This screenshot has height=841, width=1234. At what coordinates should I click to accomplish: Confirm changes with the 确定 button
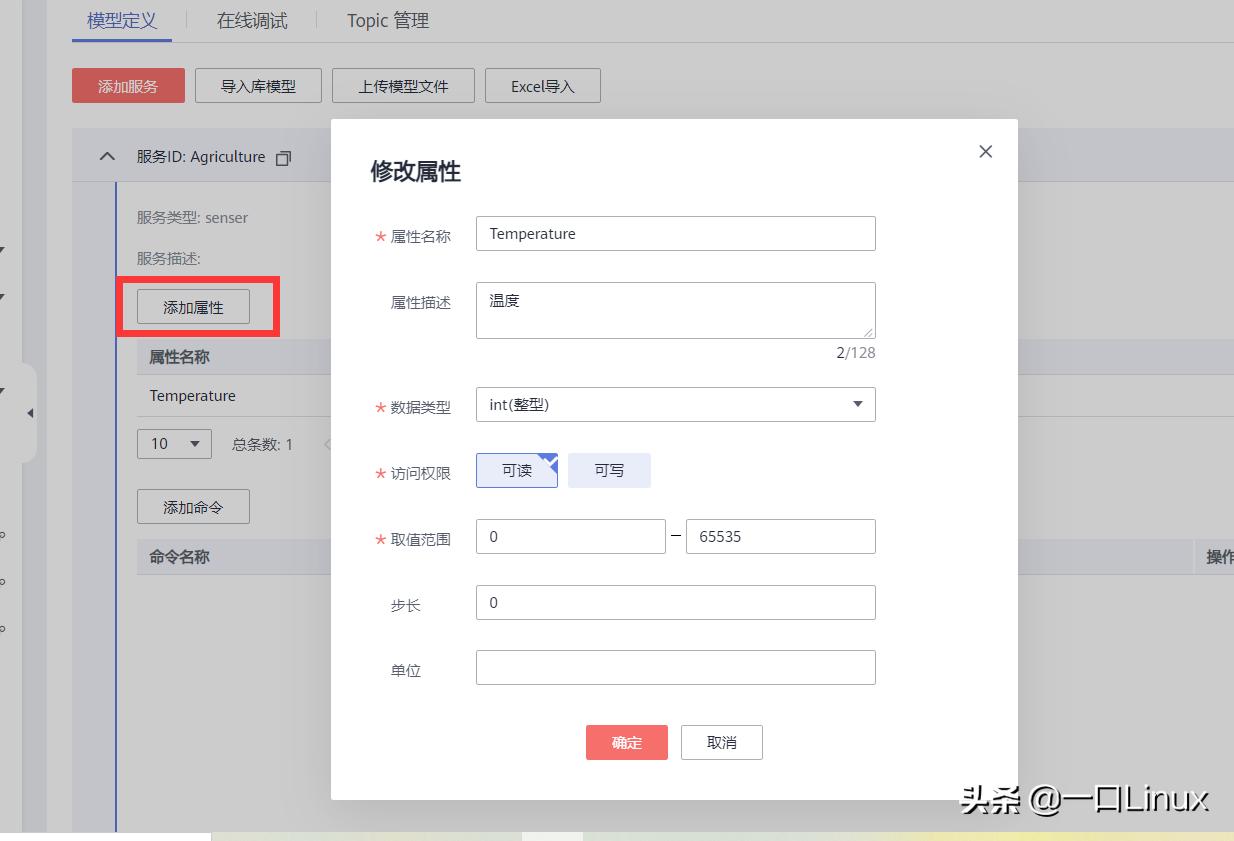coord(627,742)
